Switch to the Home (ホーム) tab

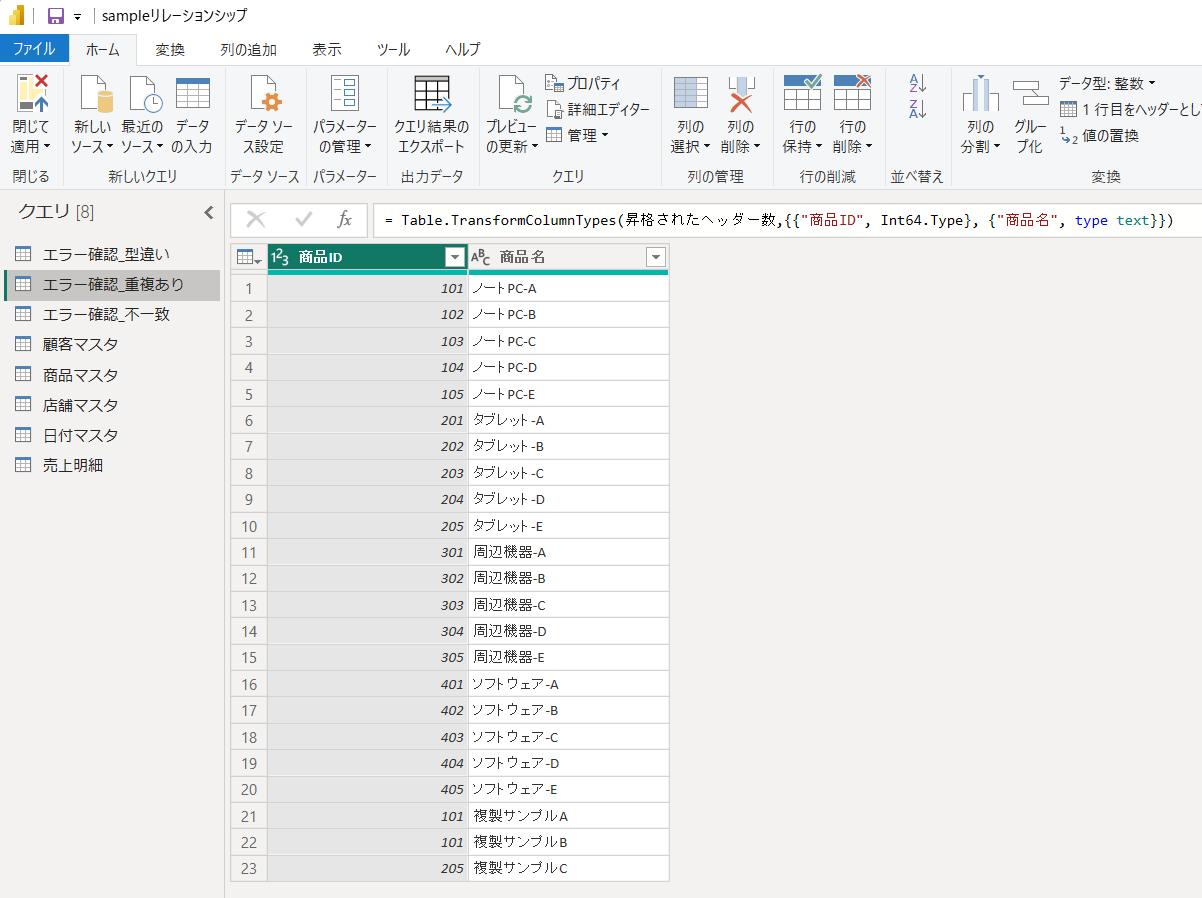[102, 49]
